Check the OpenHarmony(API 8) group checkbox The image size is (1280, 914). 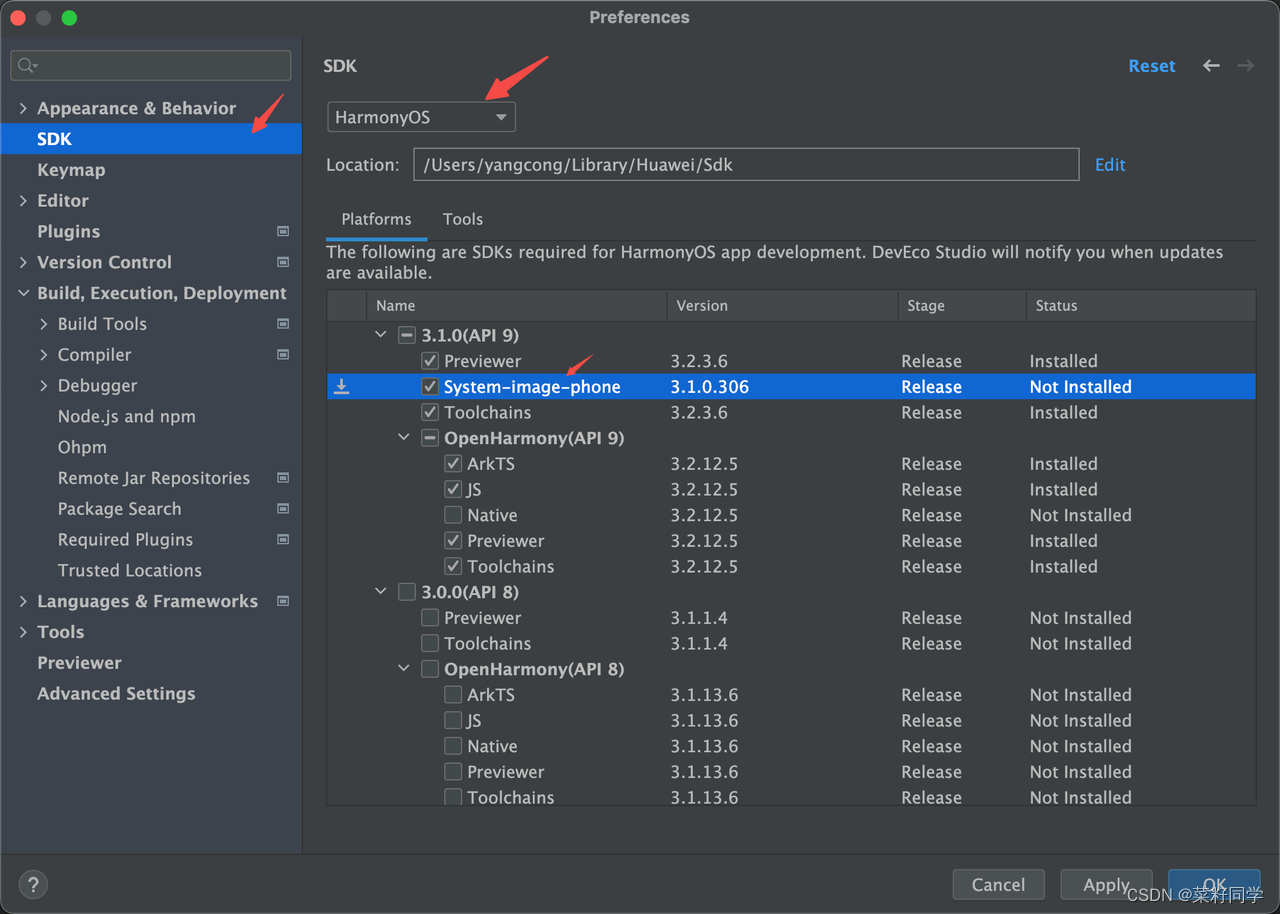430,669
